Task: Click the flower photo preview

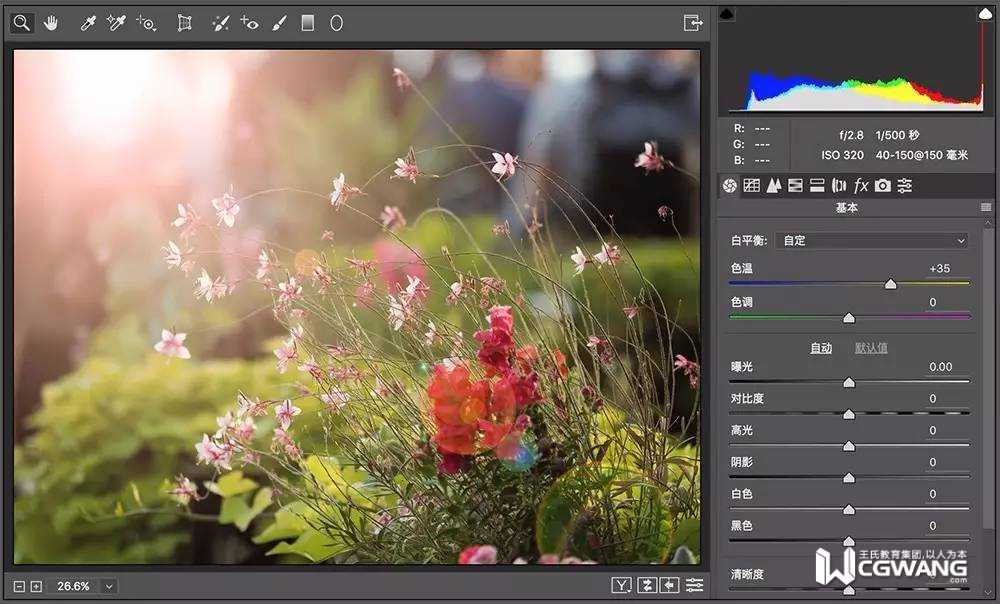Action: [x=357, y=307]
